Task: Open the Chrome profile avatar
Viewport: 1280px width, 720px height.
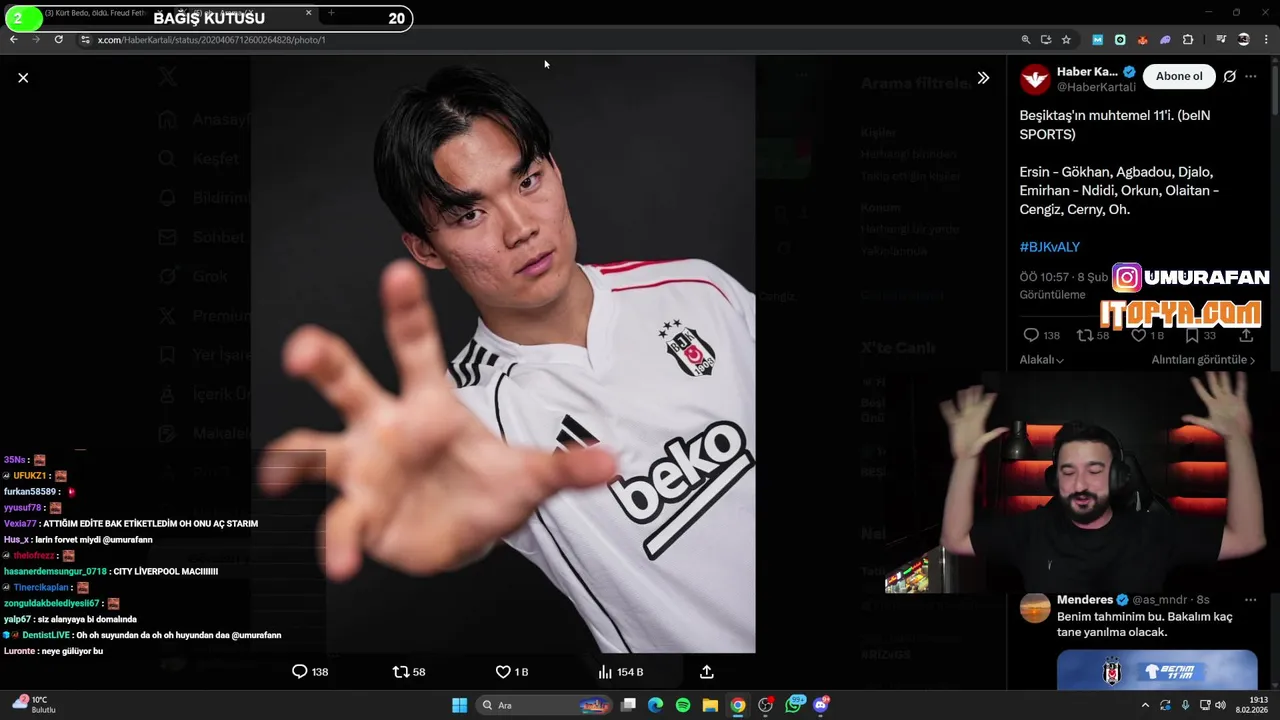Action: pyautogui.click(x=1244, y=40)
